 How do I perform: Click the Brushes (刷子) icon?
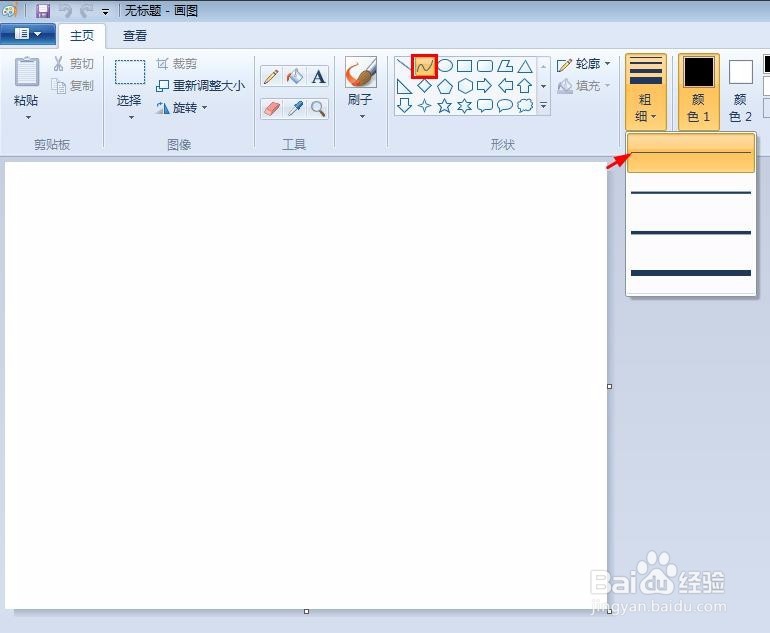click(361, 72)
